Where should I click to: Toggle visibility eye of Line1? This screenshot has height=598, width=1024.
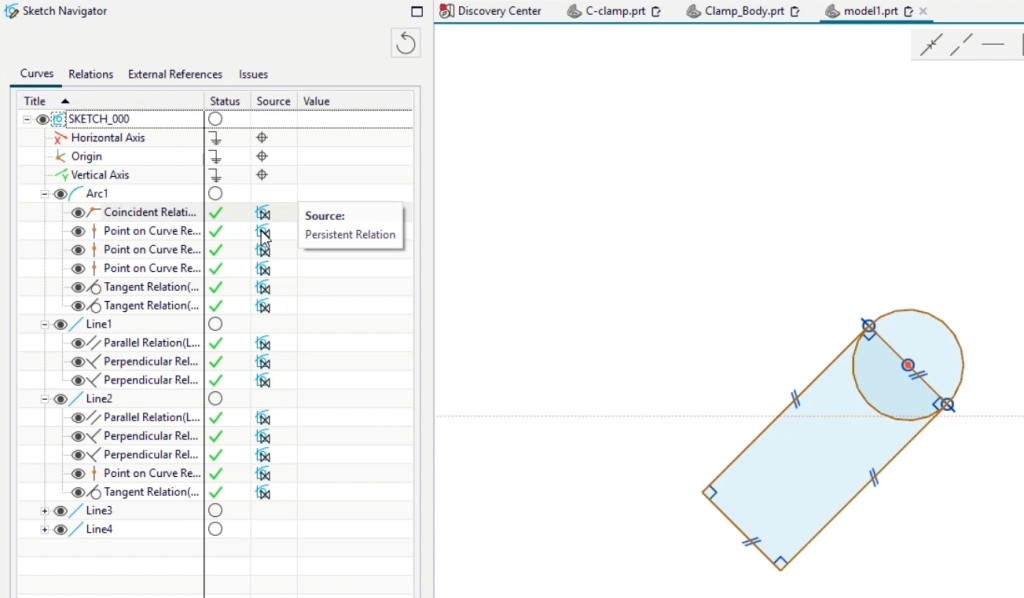pyautogui.click(x=61, y=324)
